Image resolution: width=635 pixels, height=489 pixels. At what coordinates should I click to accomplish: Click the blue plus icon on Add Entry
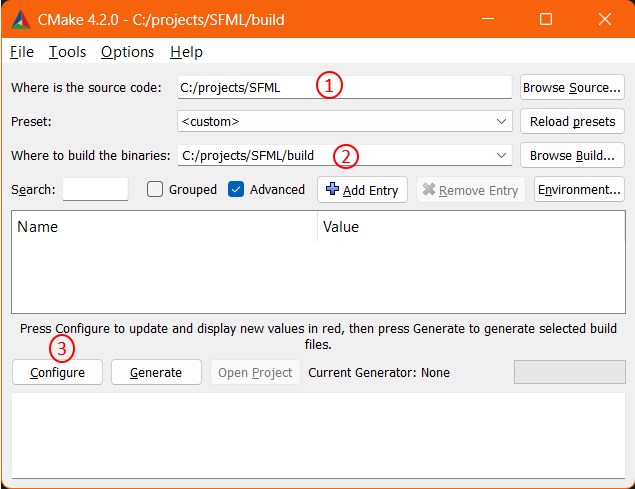[x=332, y=189]
